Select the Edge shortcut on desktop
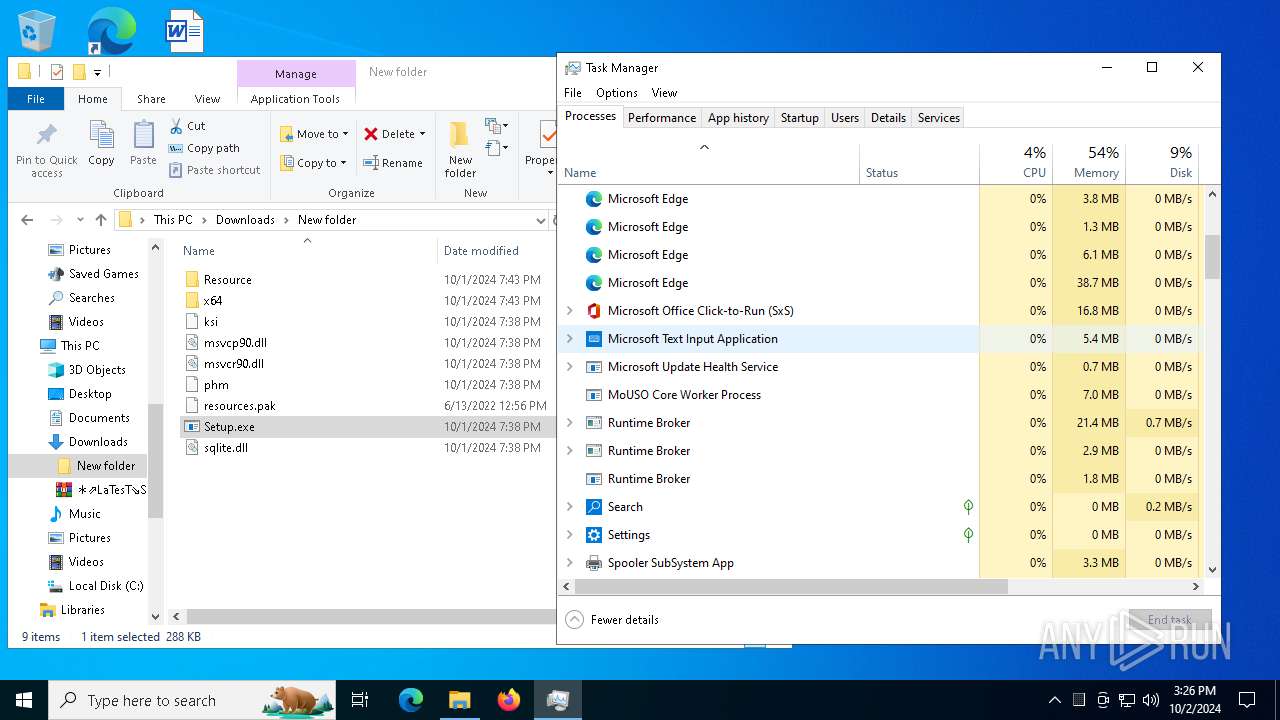 [110, 30]
